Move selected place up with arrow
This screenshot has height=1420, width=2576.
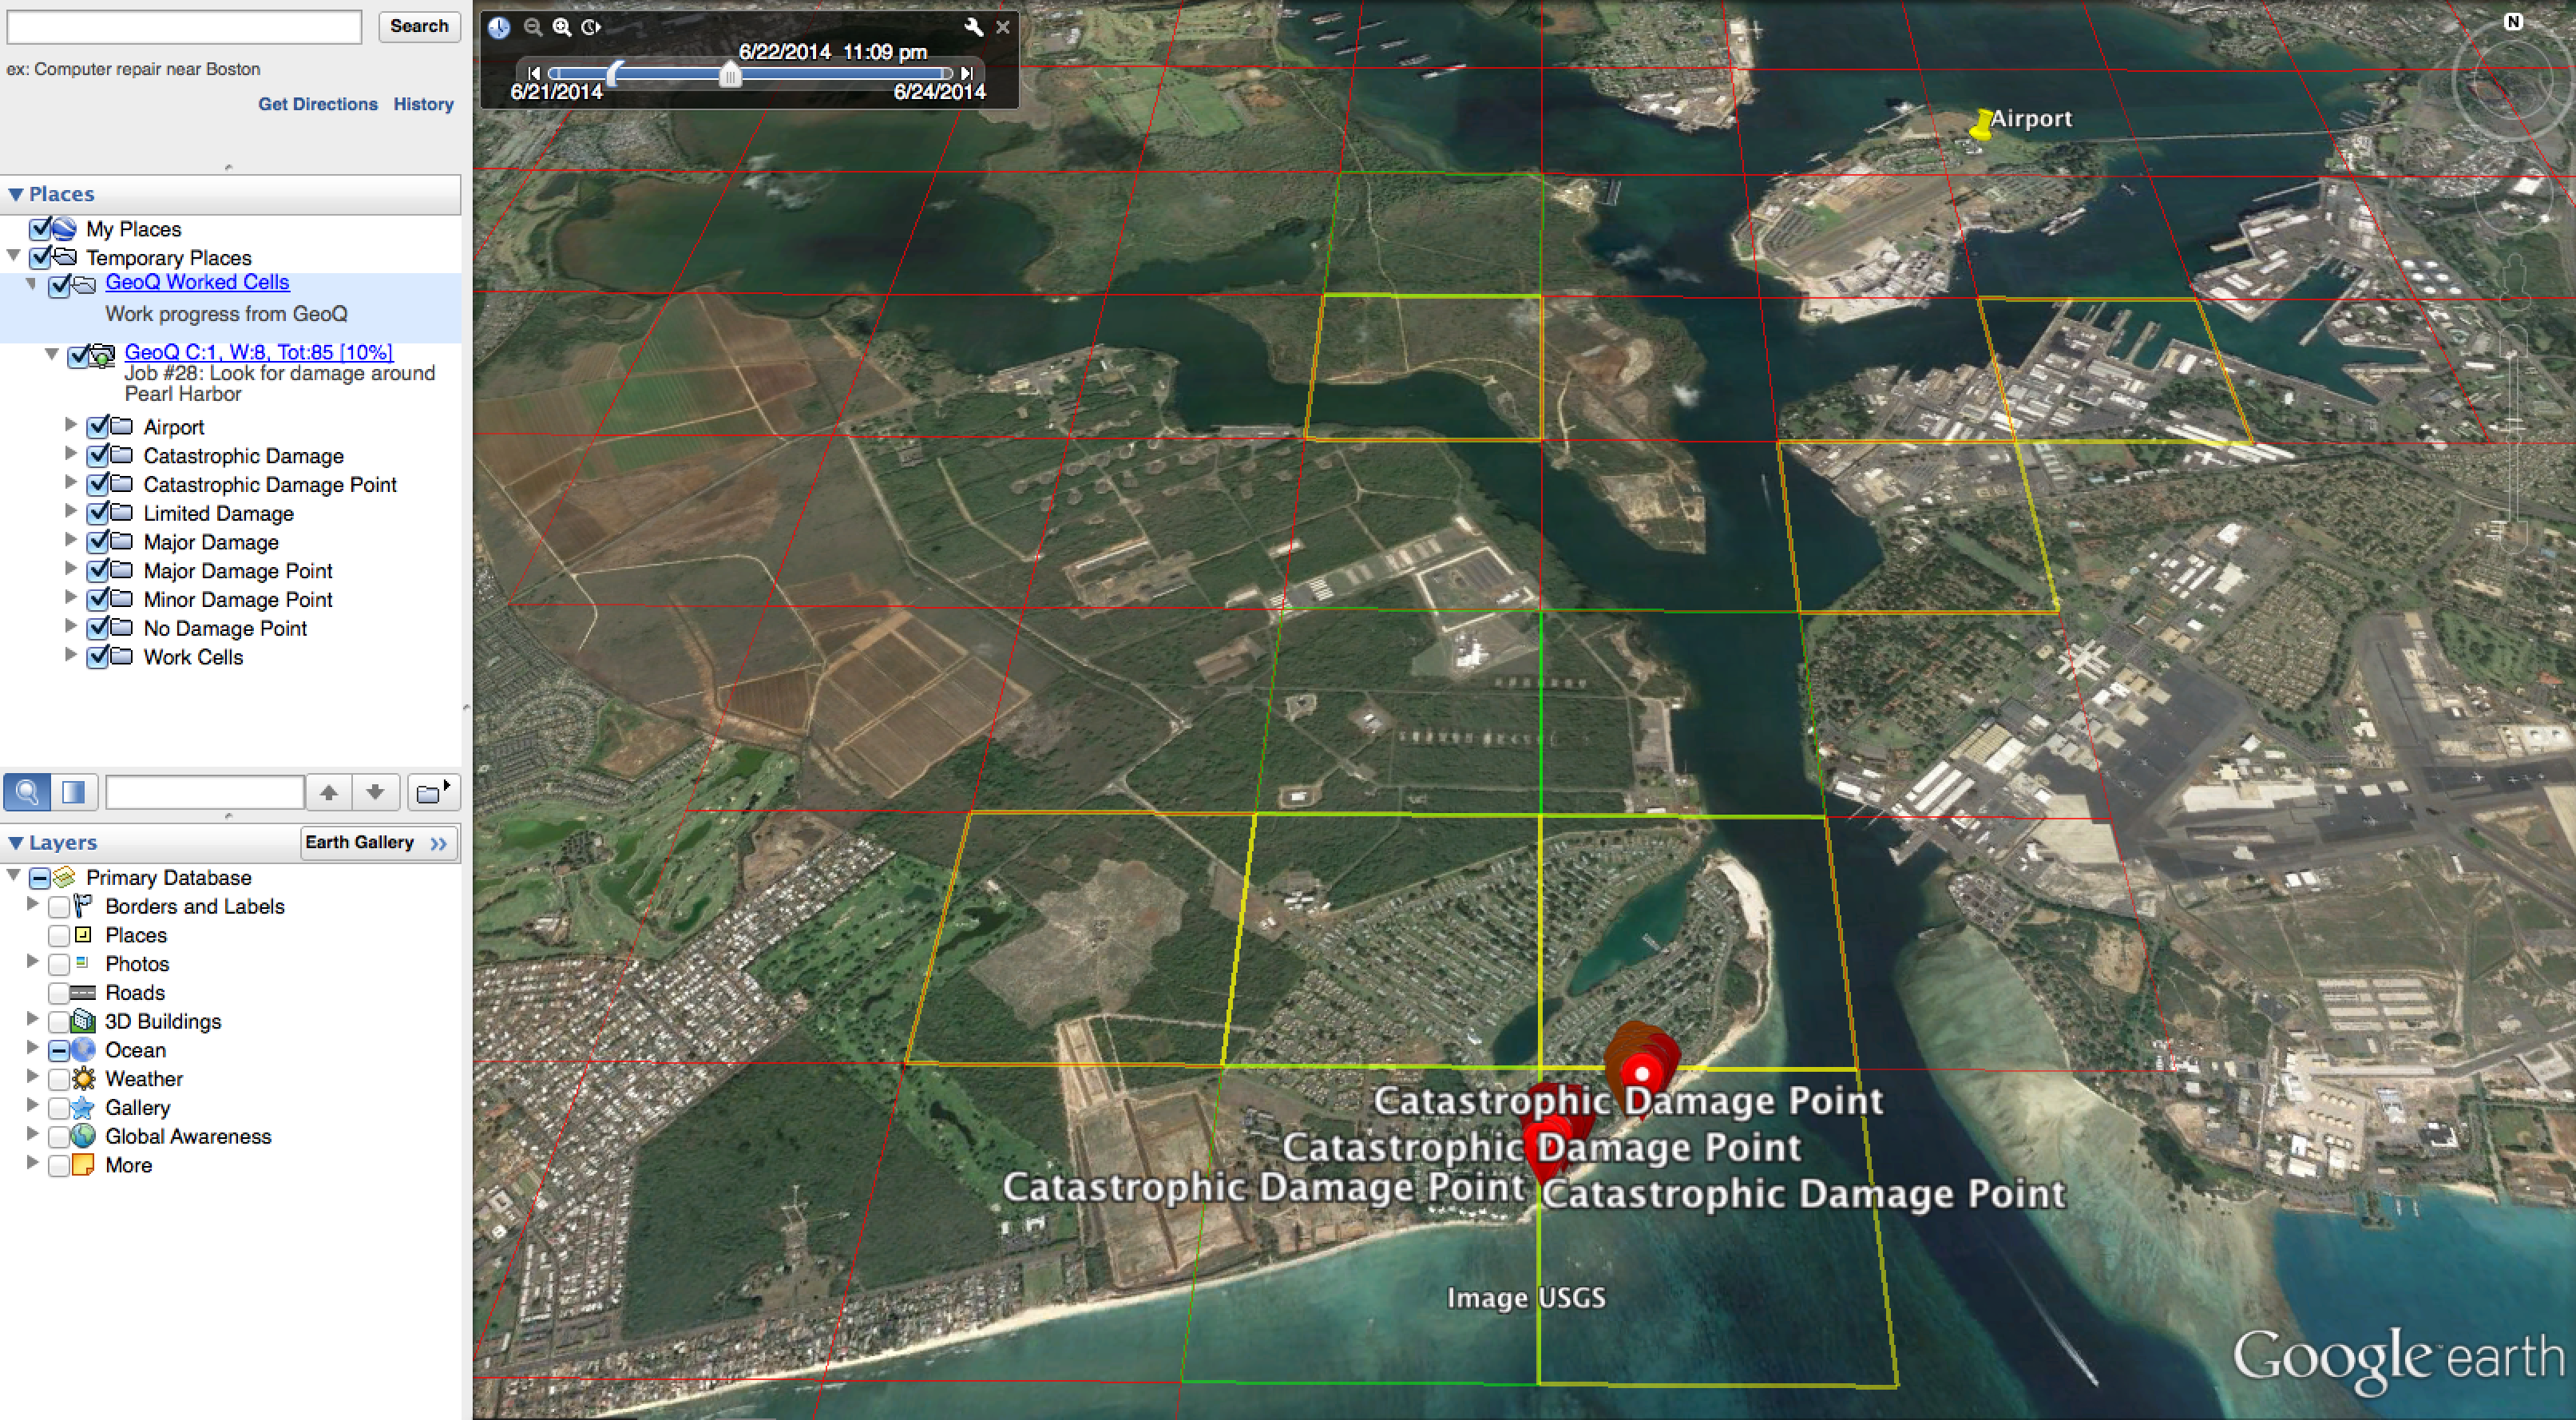[x=329, y=792]
